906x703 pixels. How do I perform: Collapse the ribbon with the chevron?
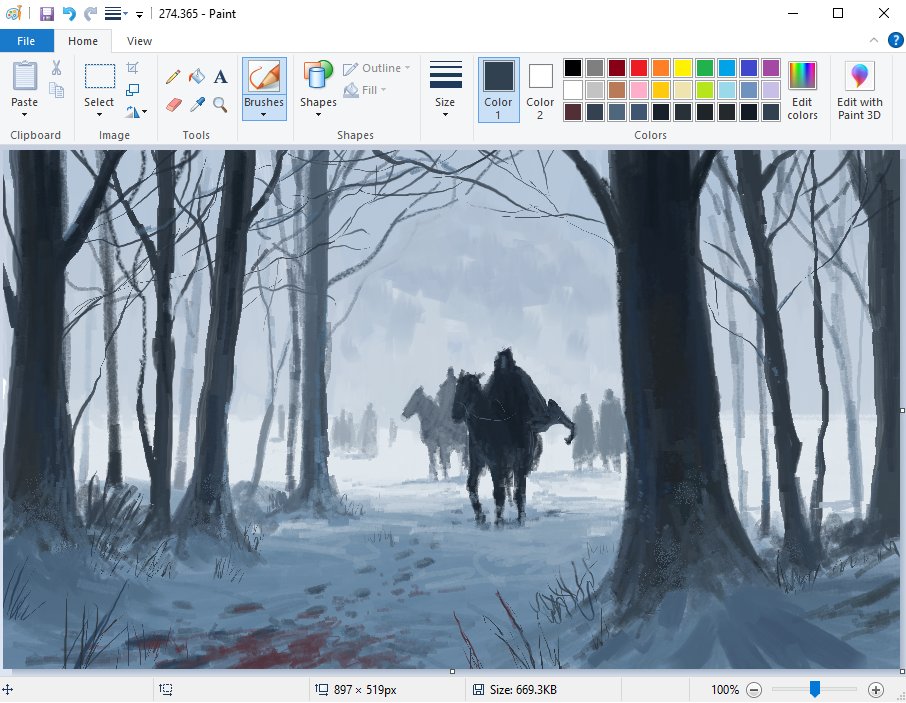point(873,40)
